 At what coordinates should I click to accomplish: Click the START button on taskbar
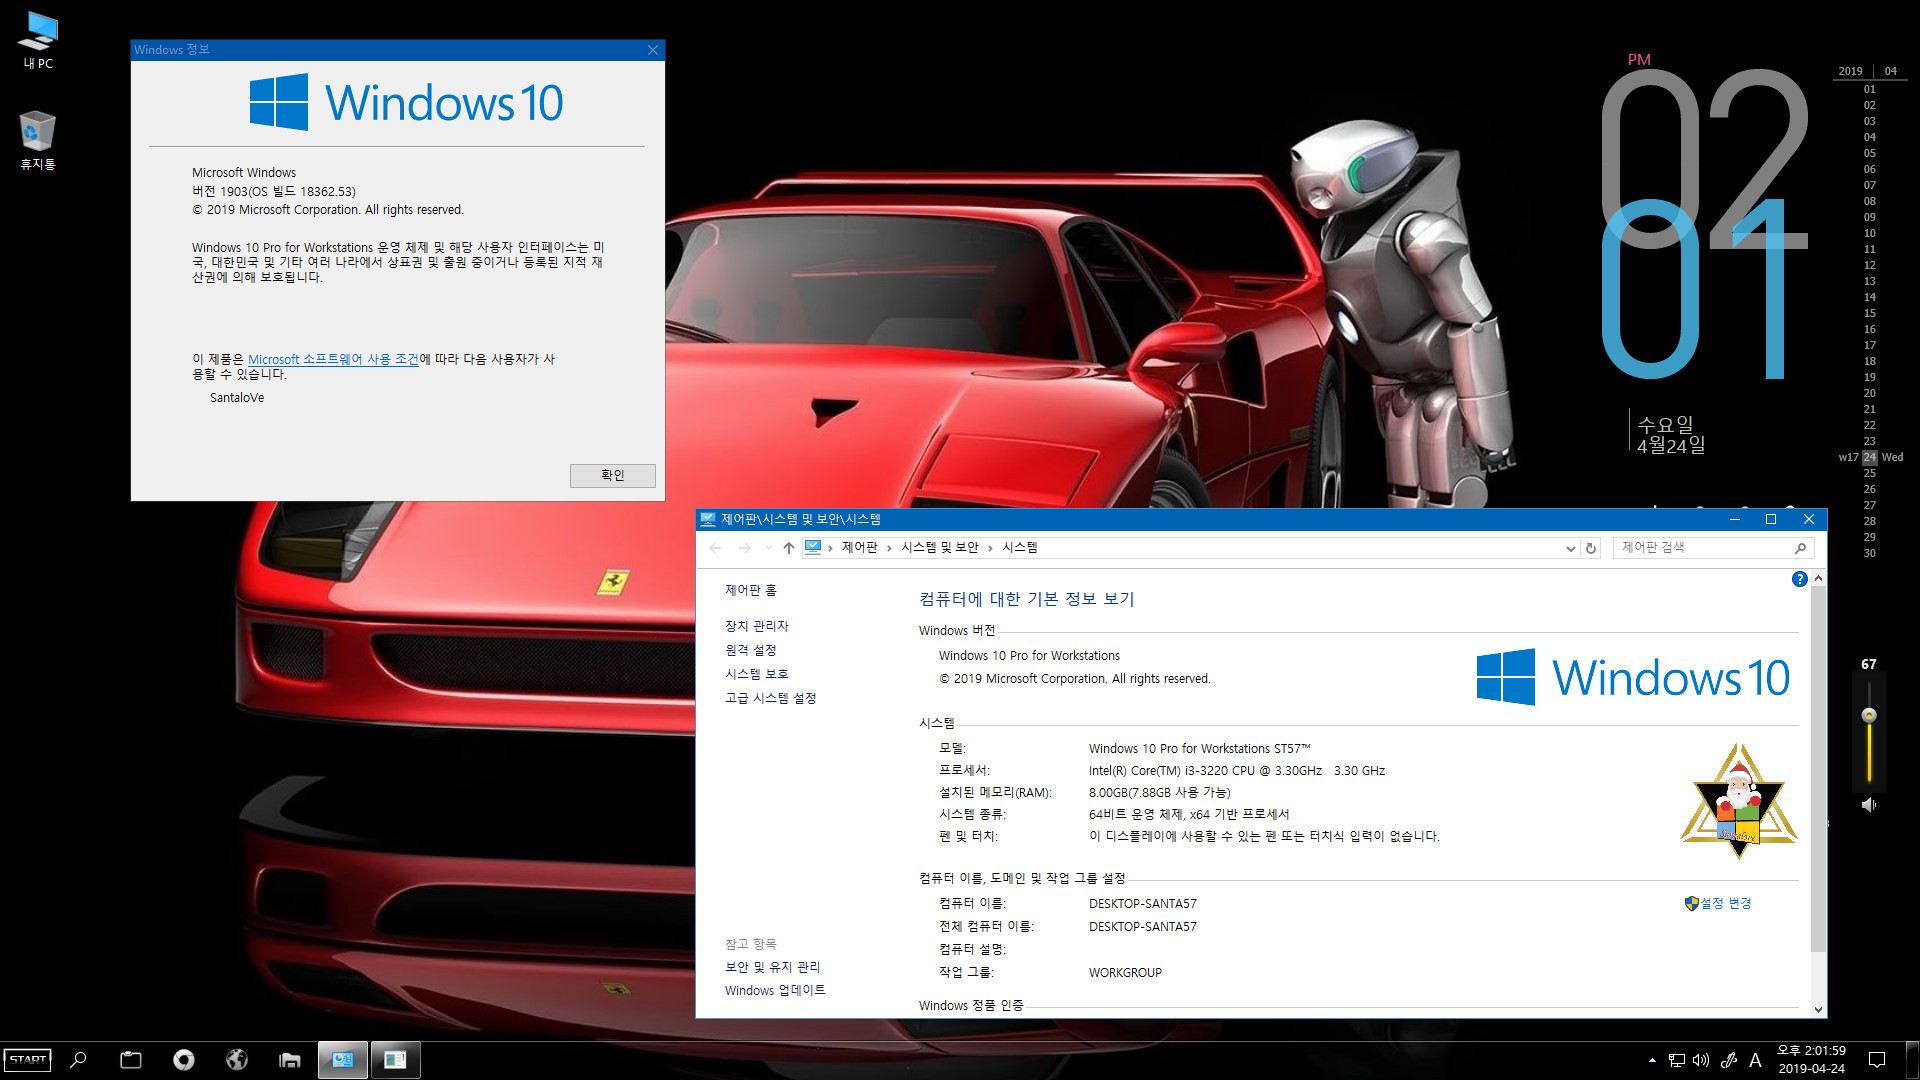pyautogui.click(x=28, y=1060)
